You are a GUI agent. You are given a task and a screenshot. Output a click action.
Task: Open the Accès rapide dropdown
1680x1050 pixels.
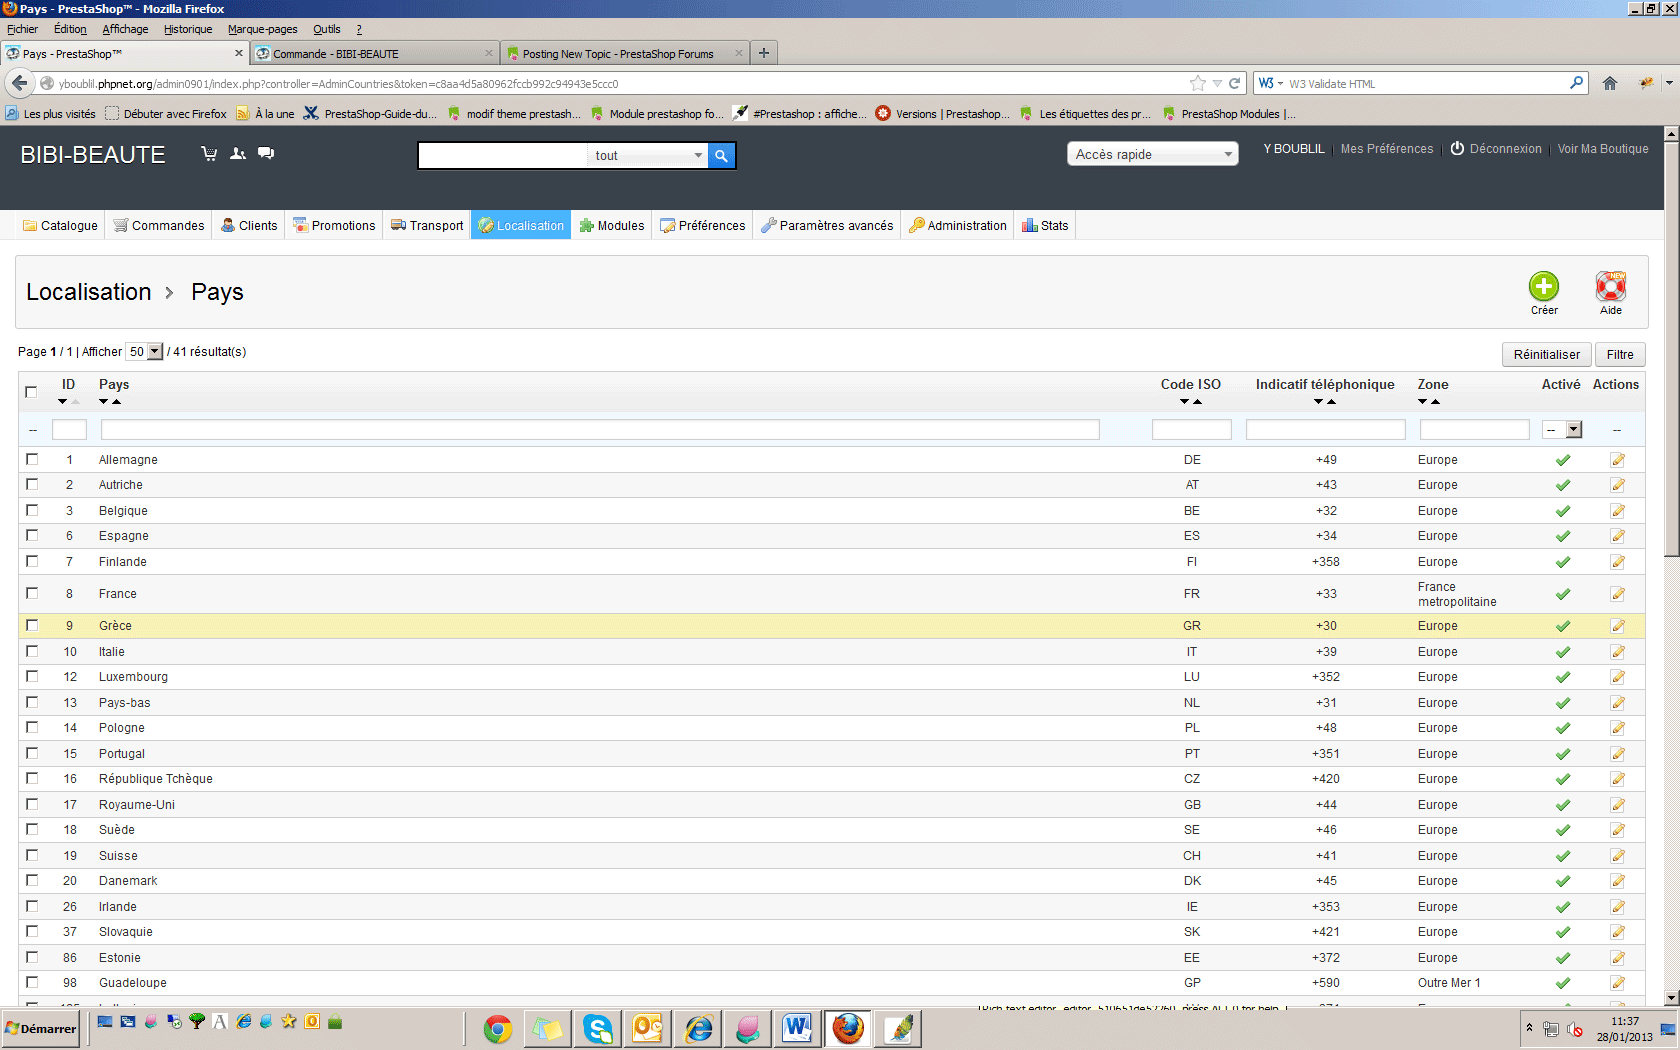pyautogui.click(x=1153, y=154)
